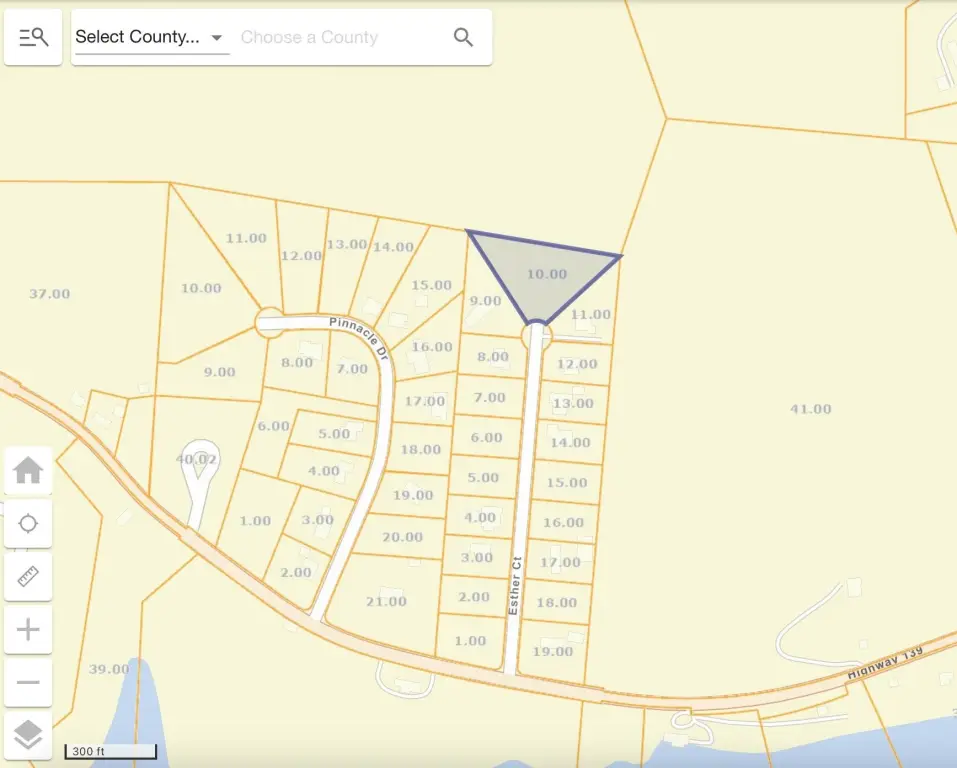The height and width of the screenshot is (768, 957).
Task: Select the ruler measure tool
Action: click(x=28, y=576)
